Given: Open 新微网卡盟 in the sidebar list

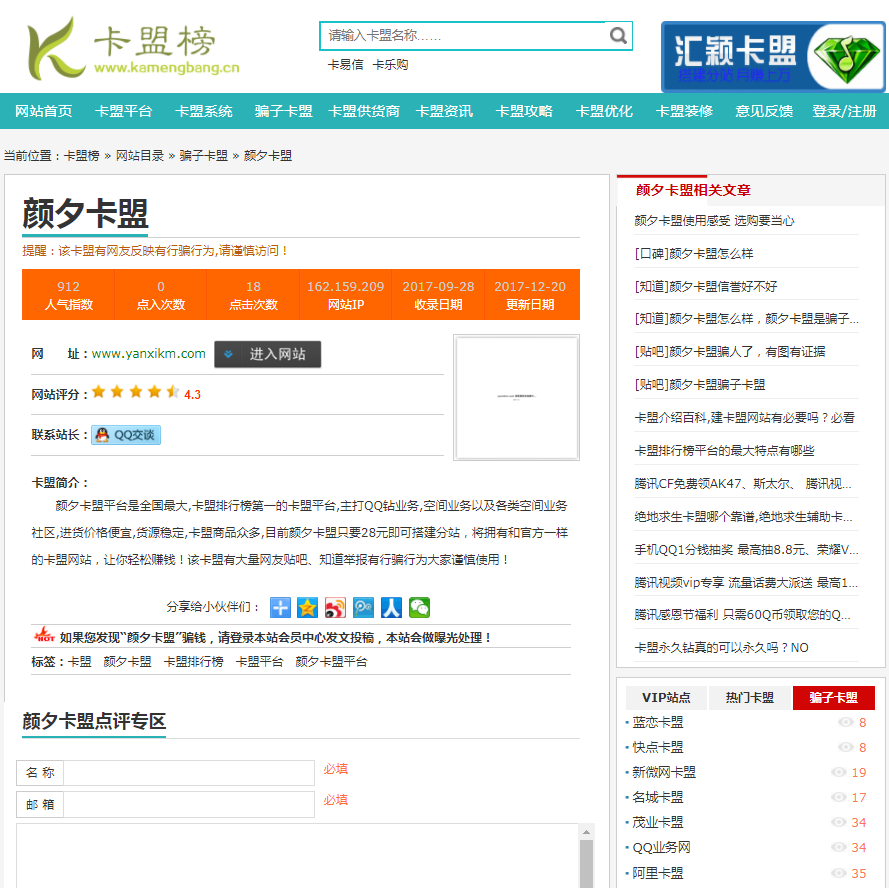Looking at the screenshot, I should 664,772.
